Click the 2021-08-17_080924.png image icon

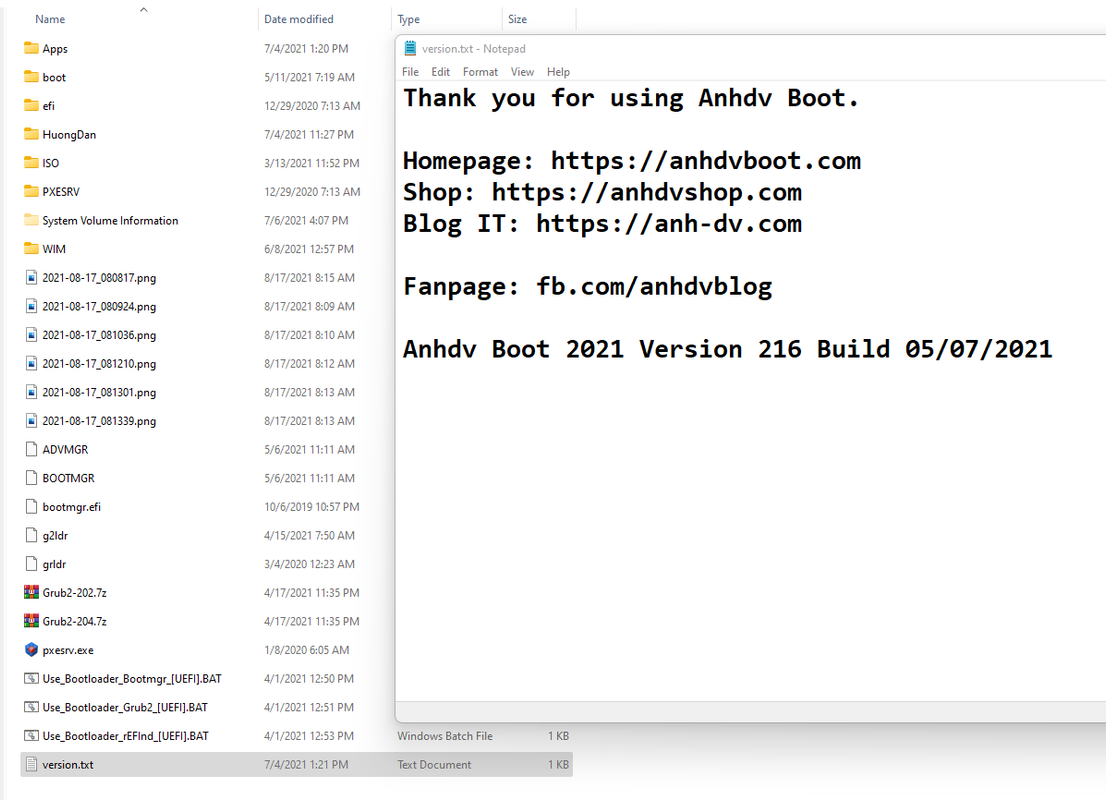coord(31,306)
